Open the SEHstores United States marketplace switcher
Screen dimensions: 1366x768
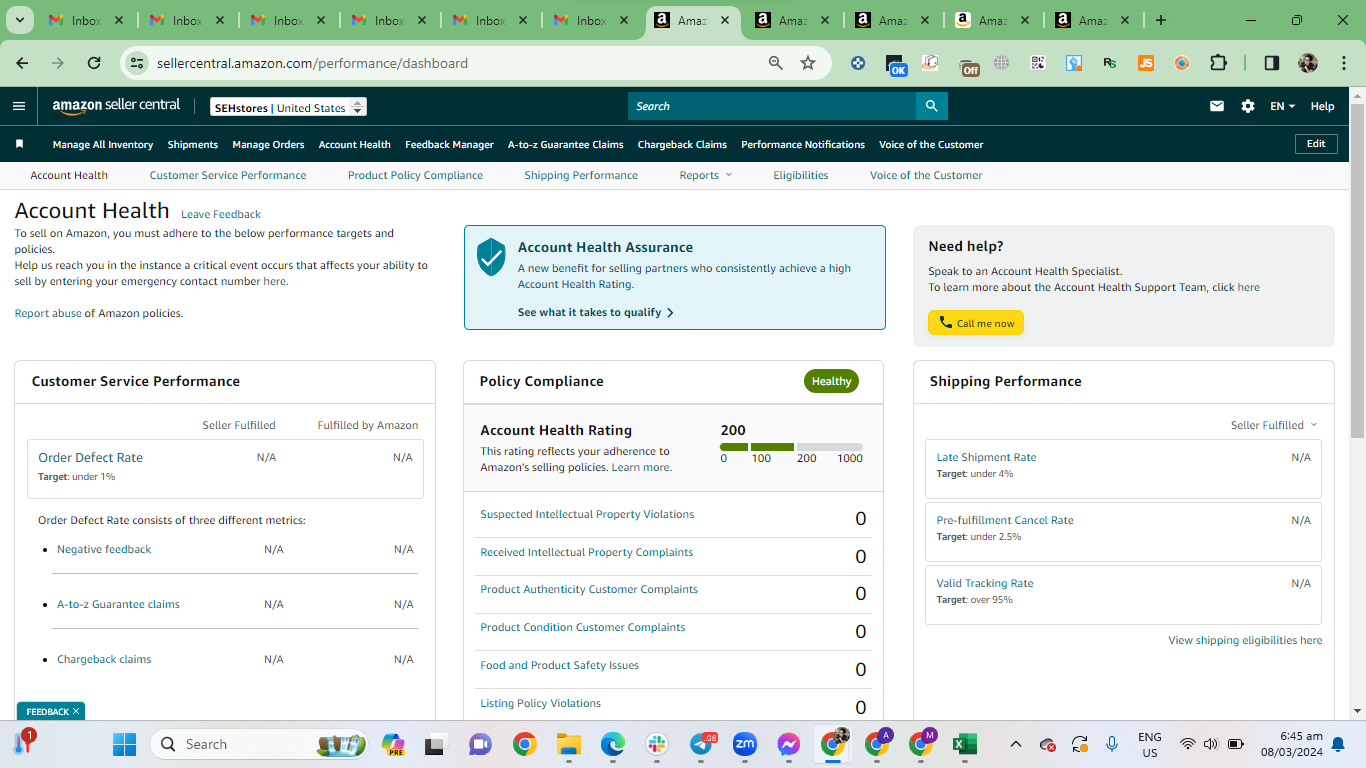point(288,107)
